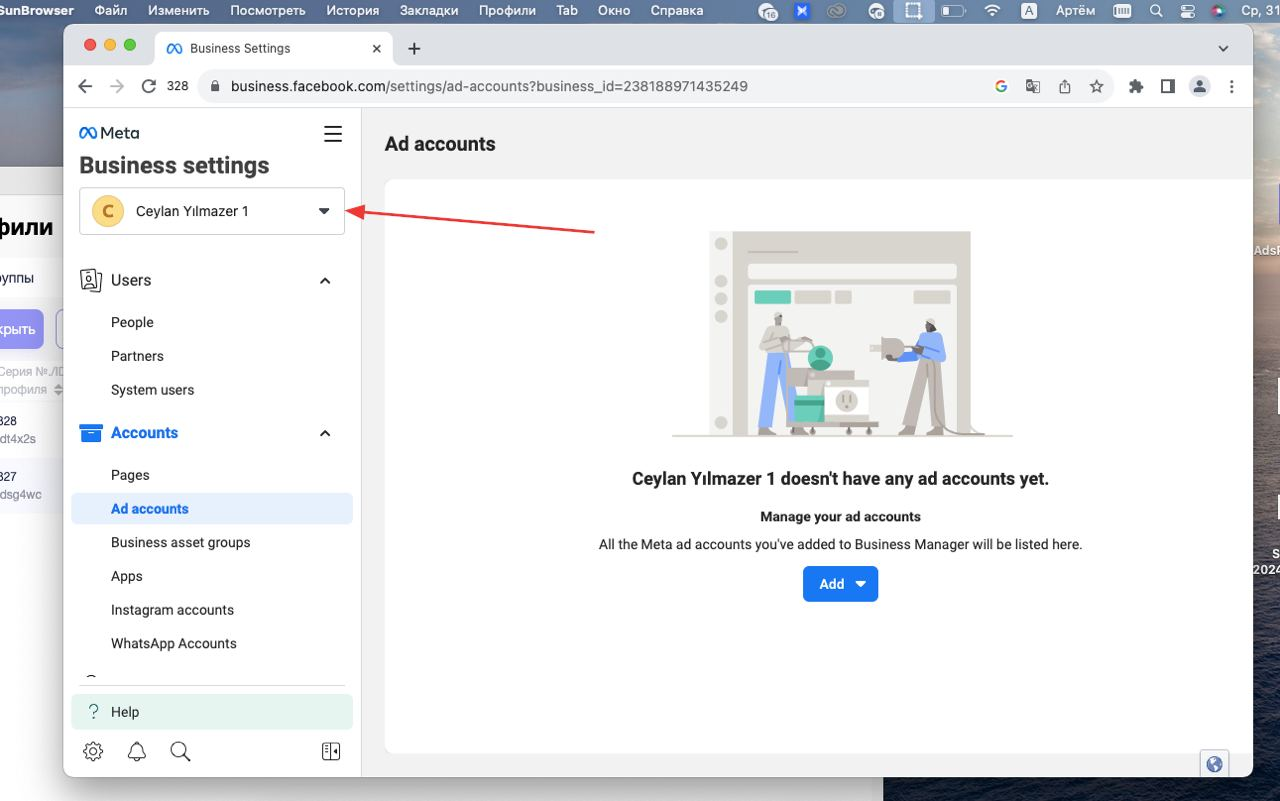Click the Help button
This screenshot has height=801, width=1280.
coord(212,712)
